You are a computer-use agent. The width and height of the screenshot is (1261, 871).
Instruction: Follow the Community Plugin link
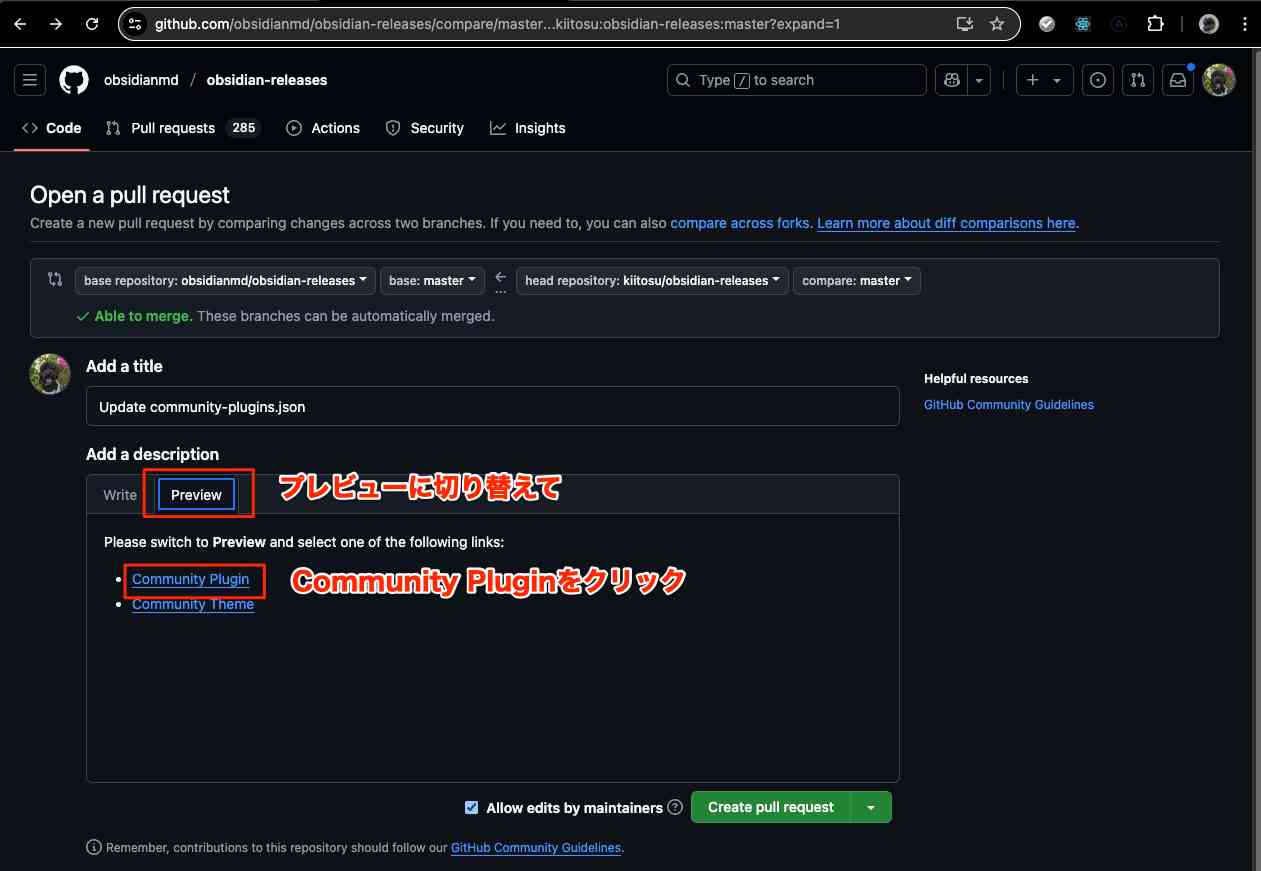coord(190,579)
